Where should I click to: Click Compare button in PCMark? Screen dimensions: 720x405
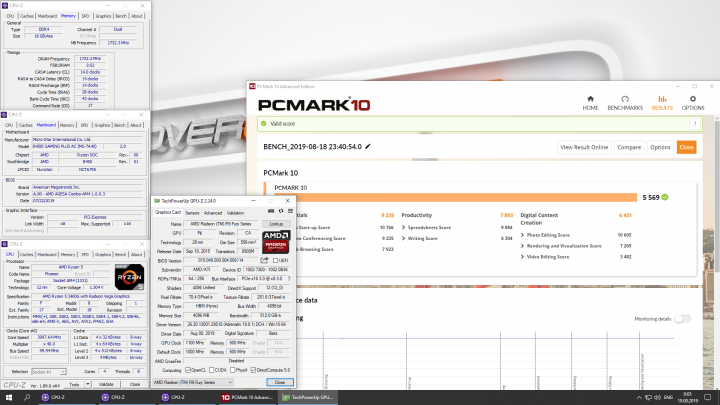629,147
